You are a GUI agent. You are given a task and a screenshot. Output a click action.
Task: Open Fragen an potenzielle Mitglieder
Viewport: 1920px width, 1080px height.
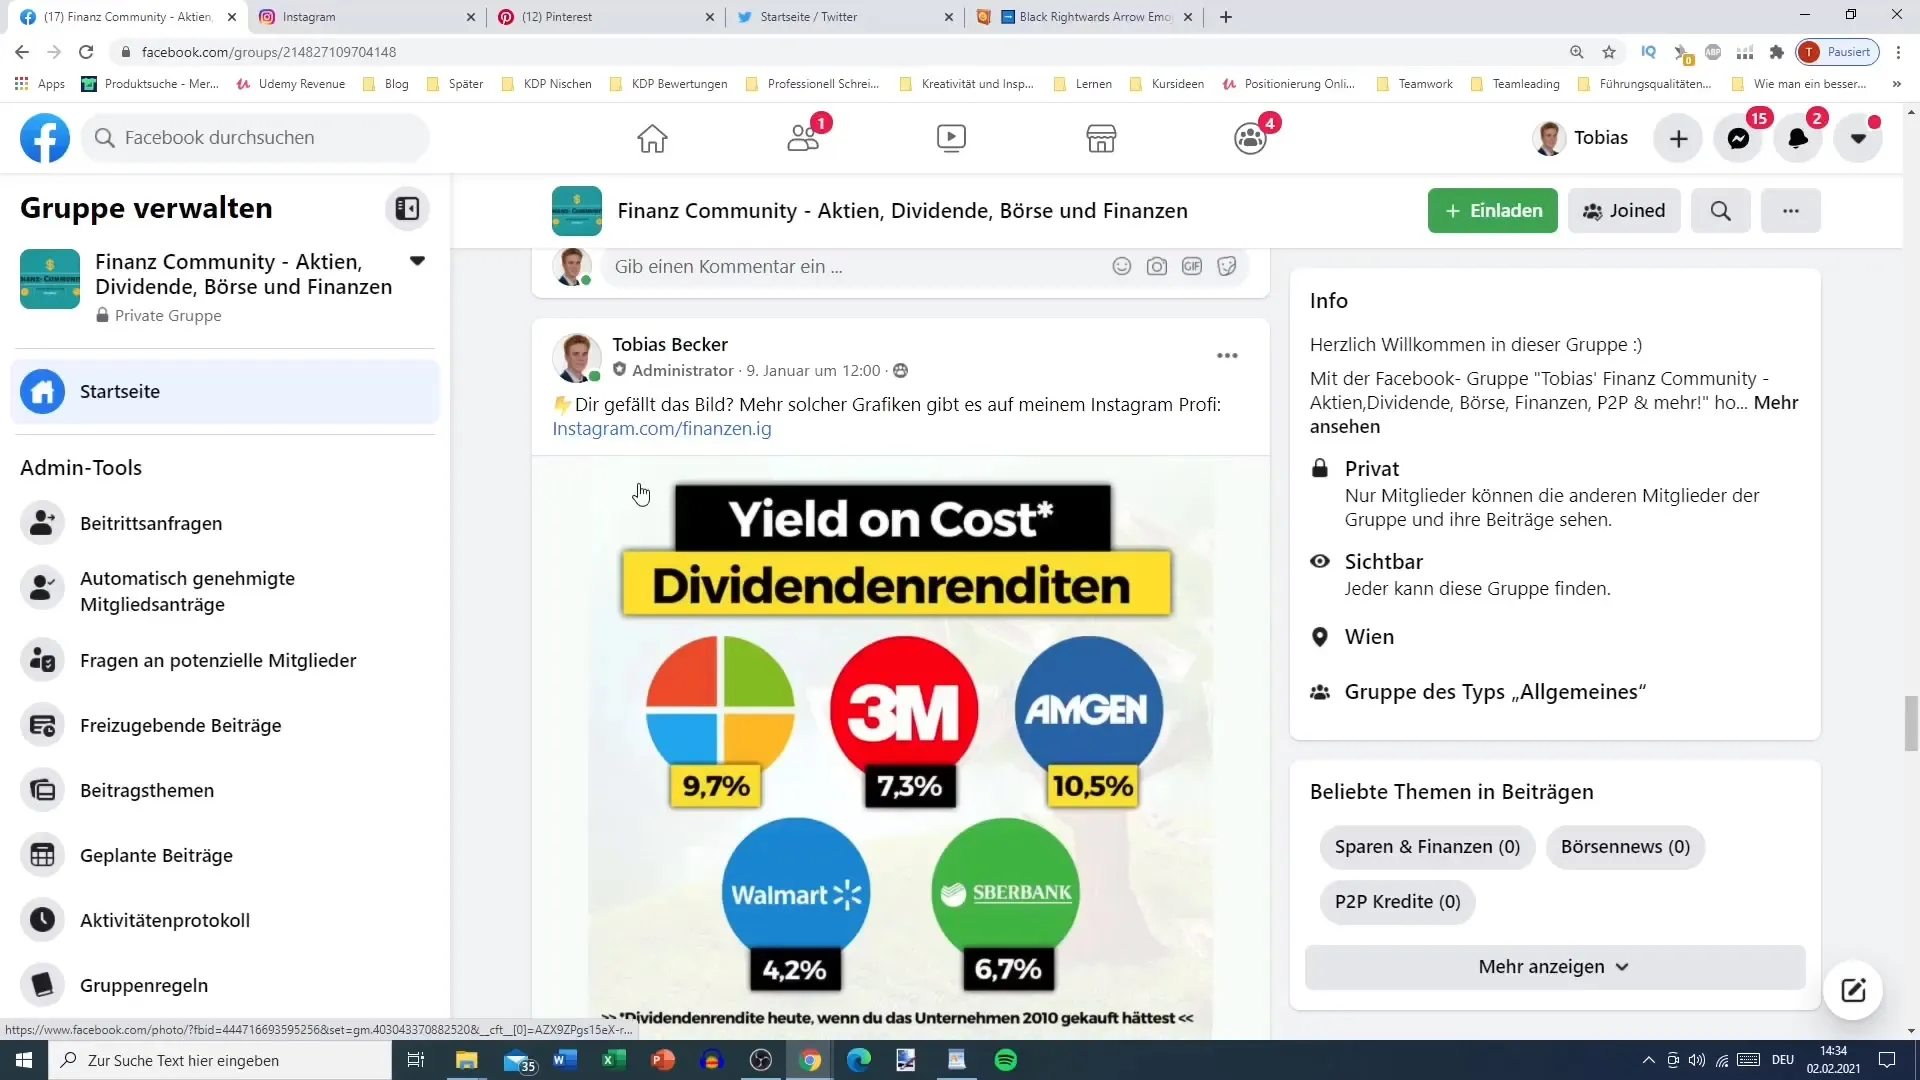coord(225,660)
